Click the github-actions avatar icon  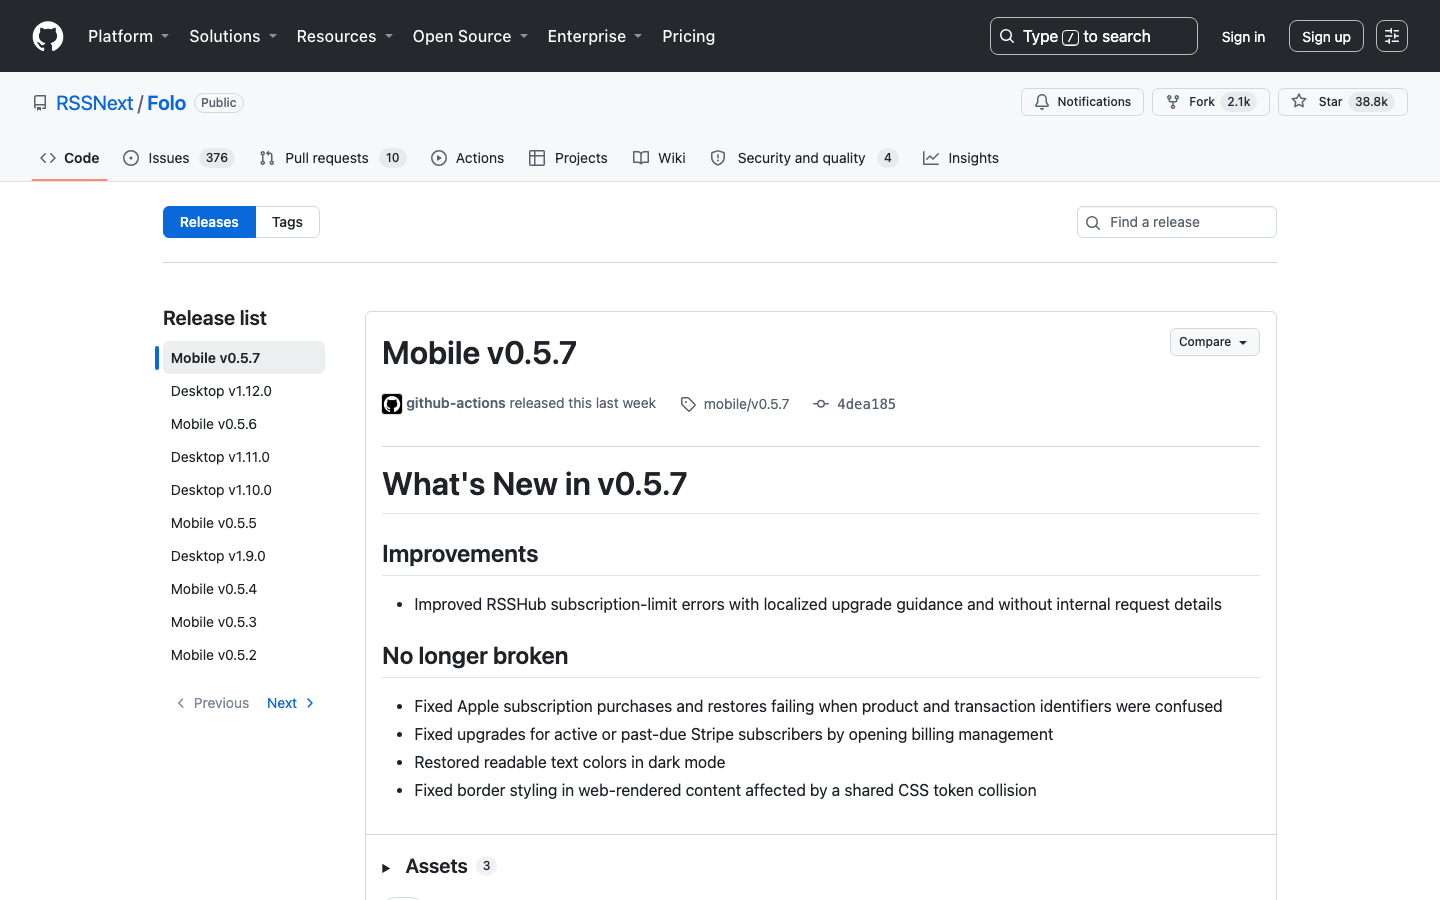pos(392,404)
